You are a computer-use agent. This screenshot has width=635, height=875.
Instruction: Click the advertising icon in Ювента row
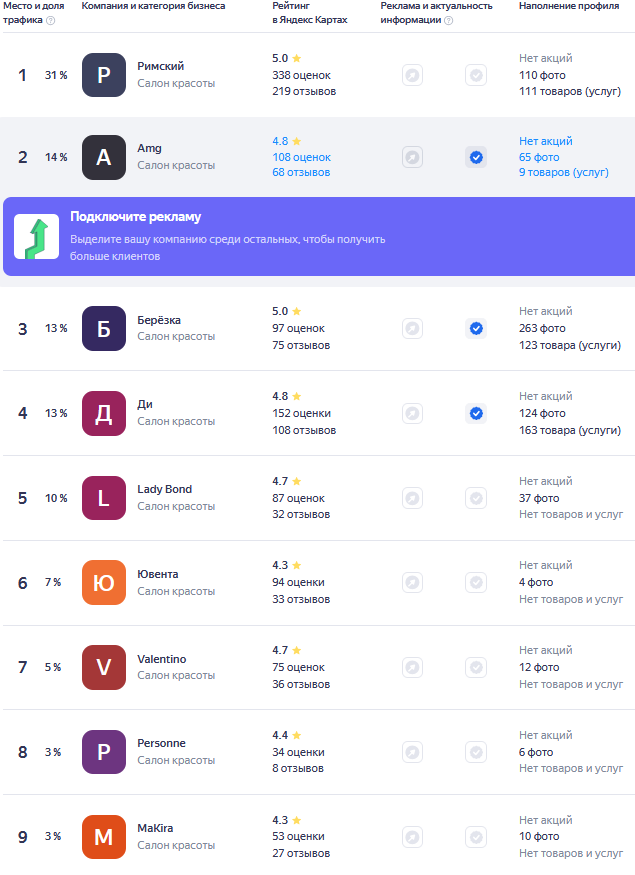pos(412,583)
